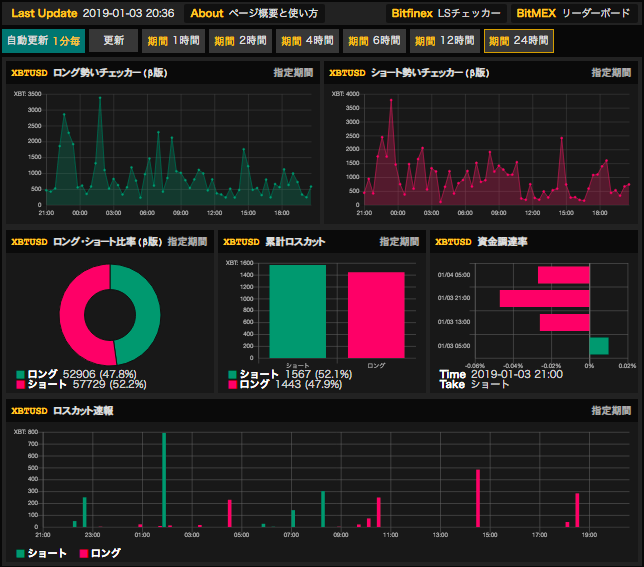Screen dimensions: 644x567
Task: Click the 累計ロスカット panel title
Action: tap(274, 241)
